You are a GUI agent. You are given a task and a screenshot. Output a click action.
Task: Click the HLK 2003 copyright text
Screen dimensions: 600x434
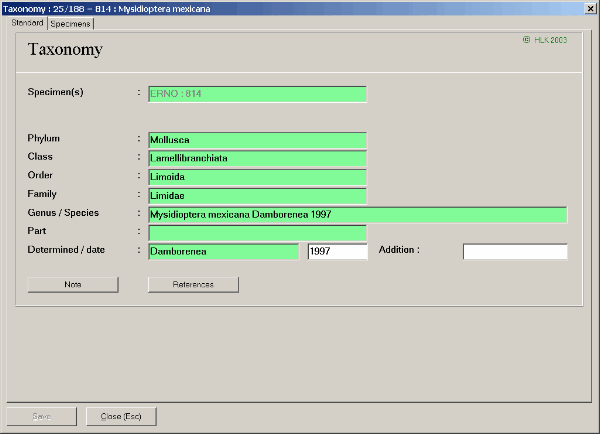point(545,40)
